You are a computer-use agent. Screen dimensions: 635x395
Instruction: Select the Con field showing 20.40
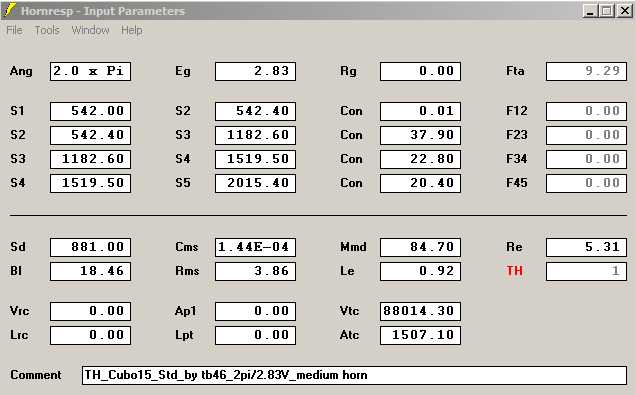pyautogui.click(x=420, y=183)
